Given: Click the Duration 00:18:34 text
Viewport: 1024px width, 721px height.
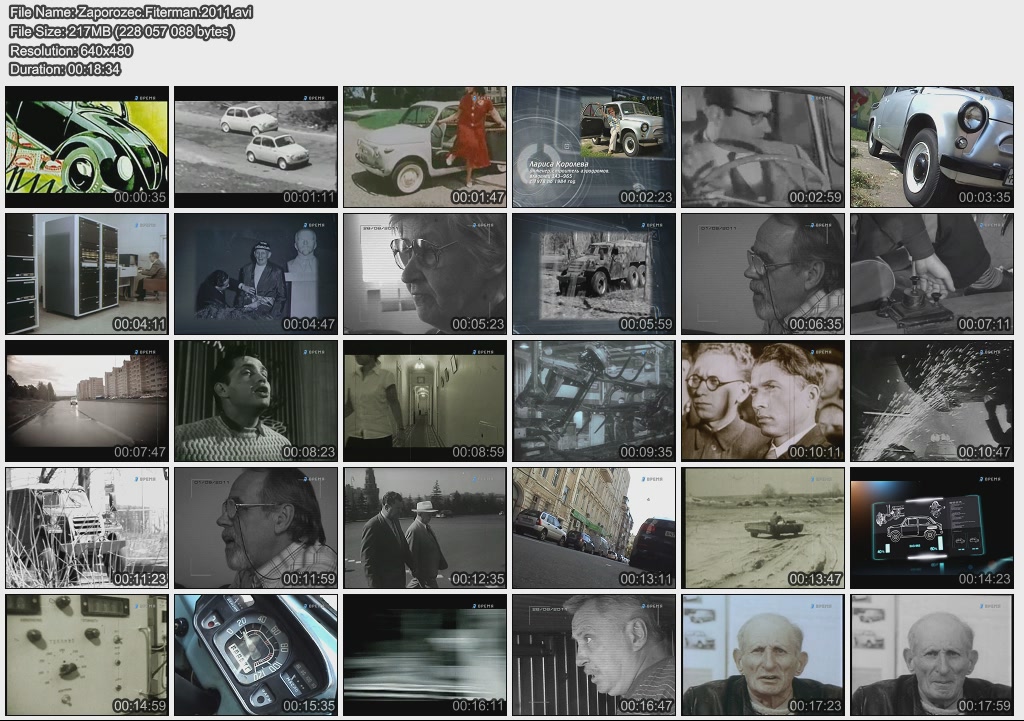Looking at the screenshot, I should [x=65, y=69].
